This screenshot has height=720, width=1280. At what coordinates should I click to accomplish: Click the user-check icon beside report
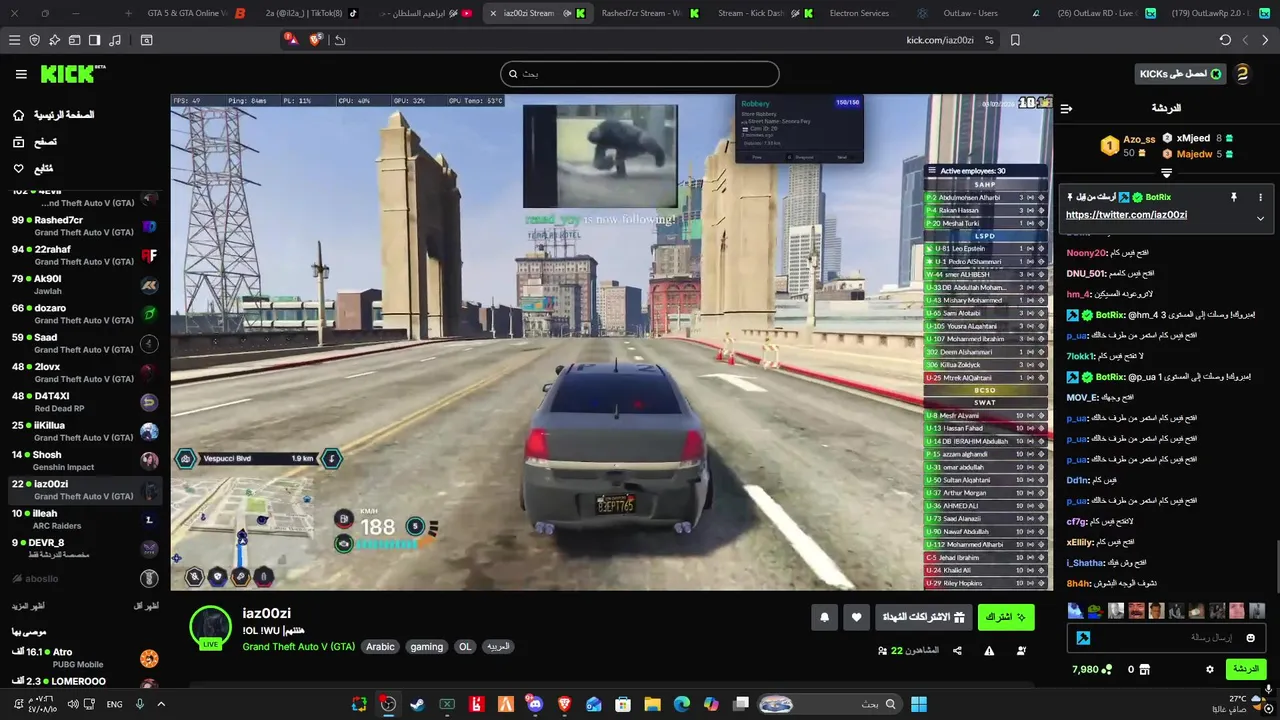coord(1021,651)
